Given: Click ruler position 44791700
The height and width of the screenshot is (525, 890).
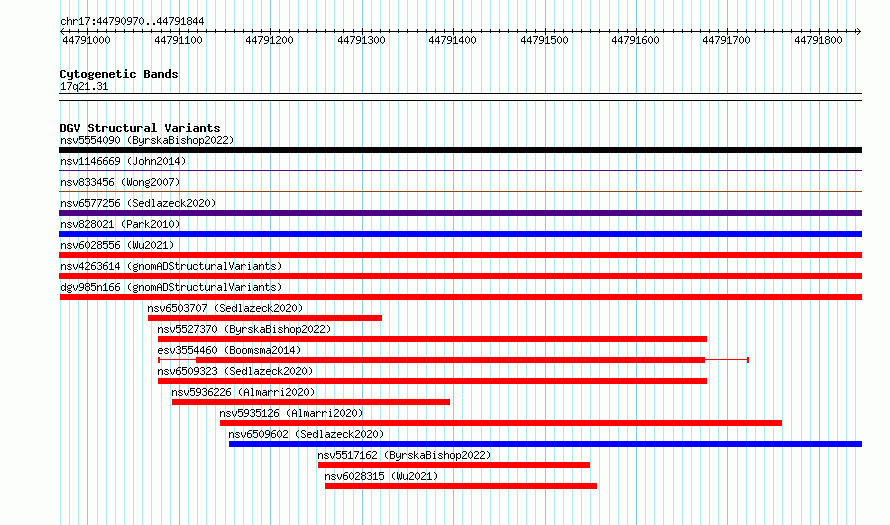Looking at the screenshot, I should click(x=727, y=40).
